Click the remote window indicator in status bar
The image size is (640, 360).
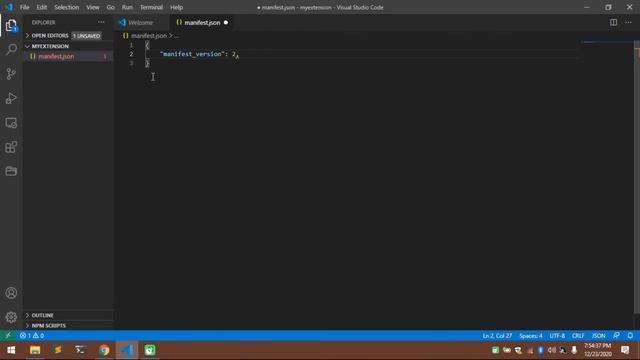click(x=8, y=336)
